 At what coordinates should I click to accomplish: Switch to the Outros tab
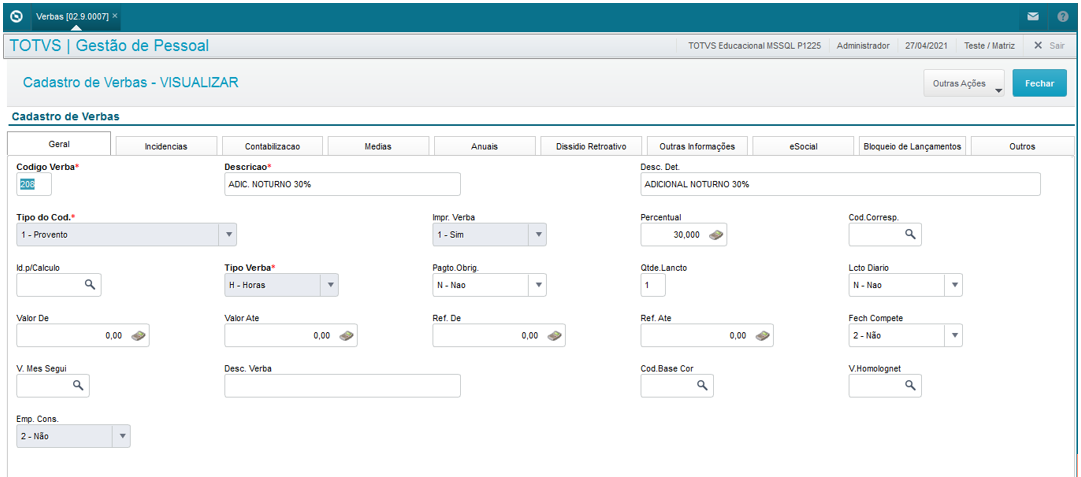pyautogui.click(x=1022, y=146)
